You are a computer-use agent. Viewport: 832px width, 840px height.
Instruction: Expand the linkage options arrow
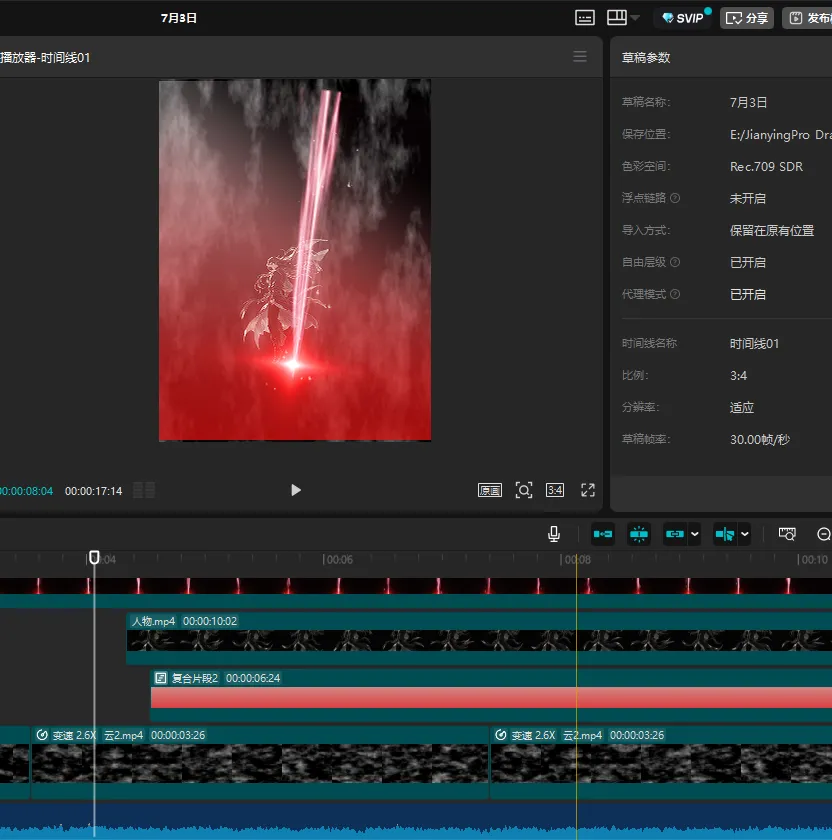click(x=694, y=534)
